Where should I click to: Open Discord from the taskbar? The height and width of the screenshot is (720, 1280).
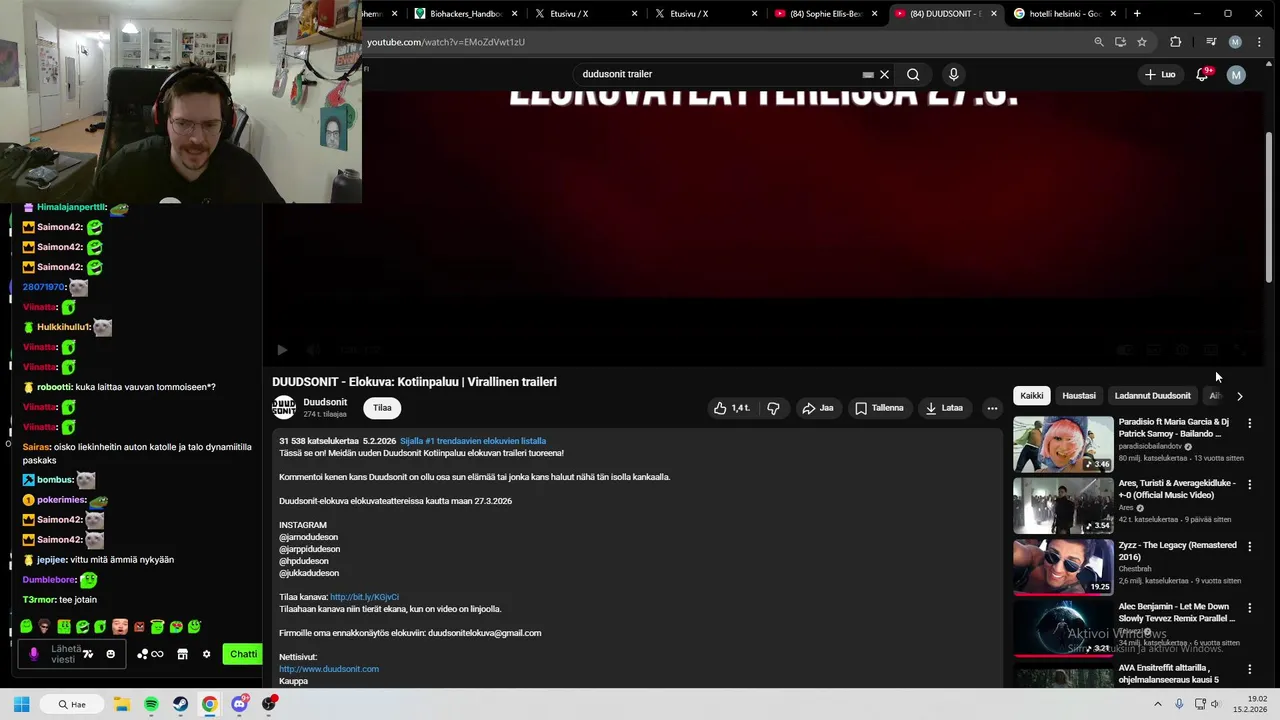(239, 704)
